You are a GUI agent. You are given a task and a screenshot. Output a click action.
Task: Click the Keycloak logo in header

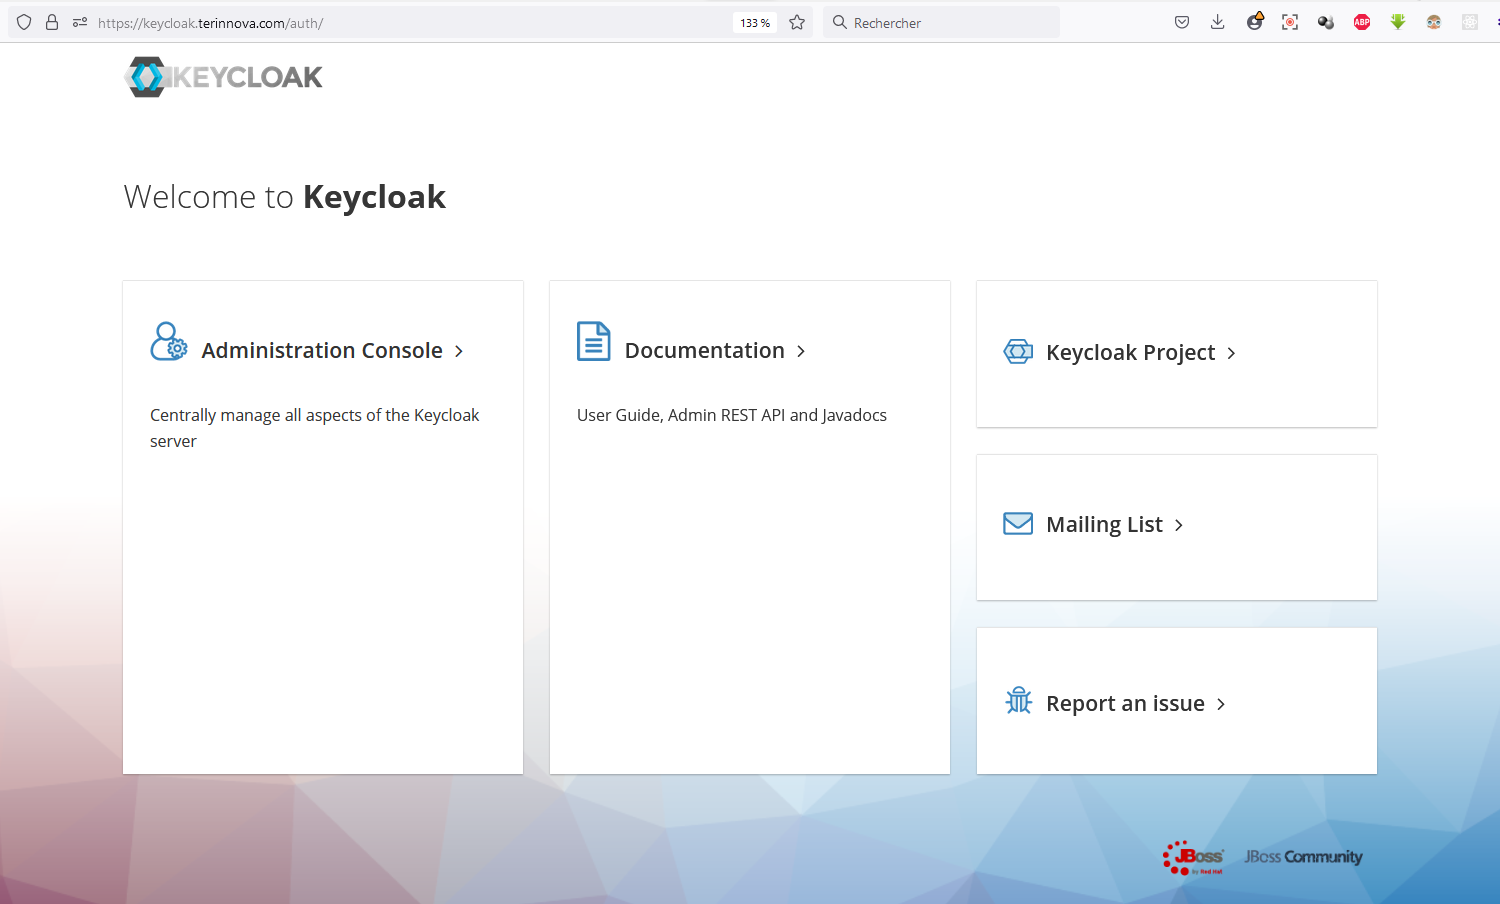pyautogui.click(x=224, y=77)
